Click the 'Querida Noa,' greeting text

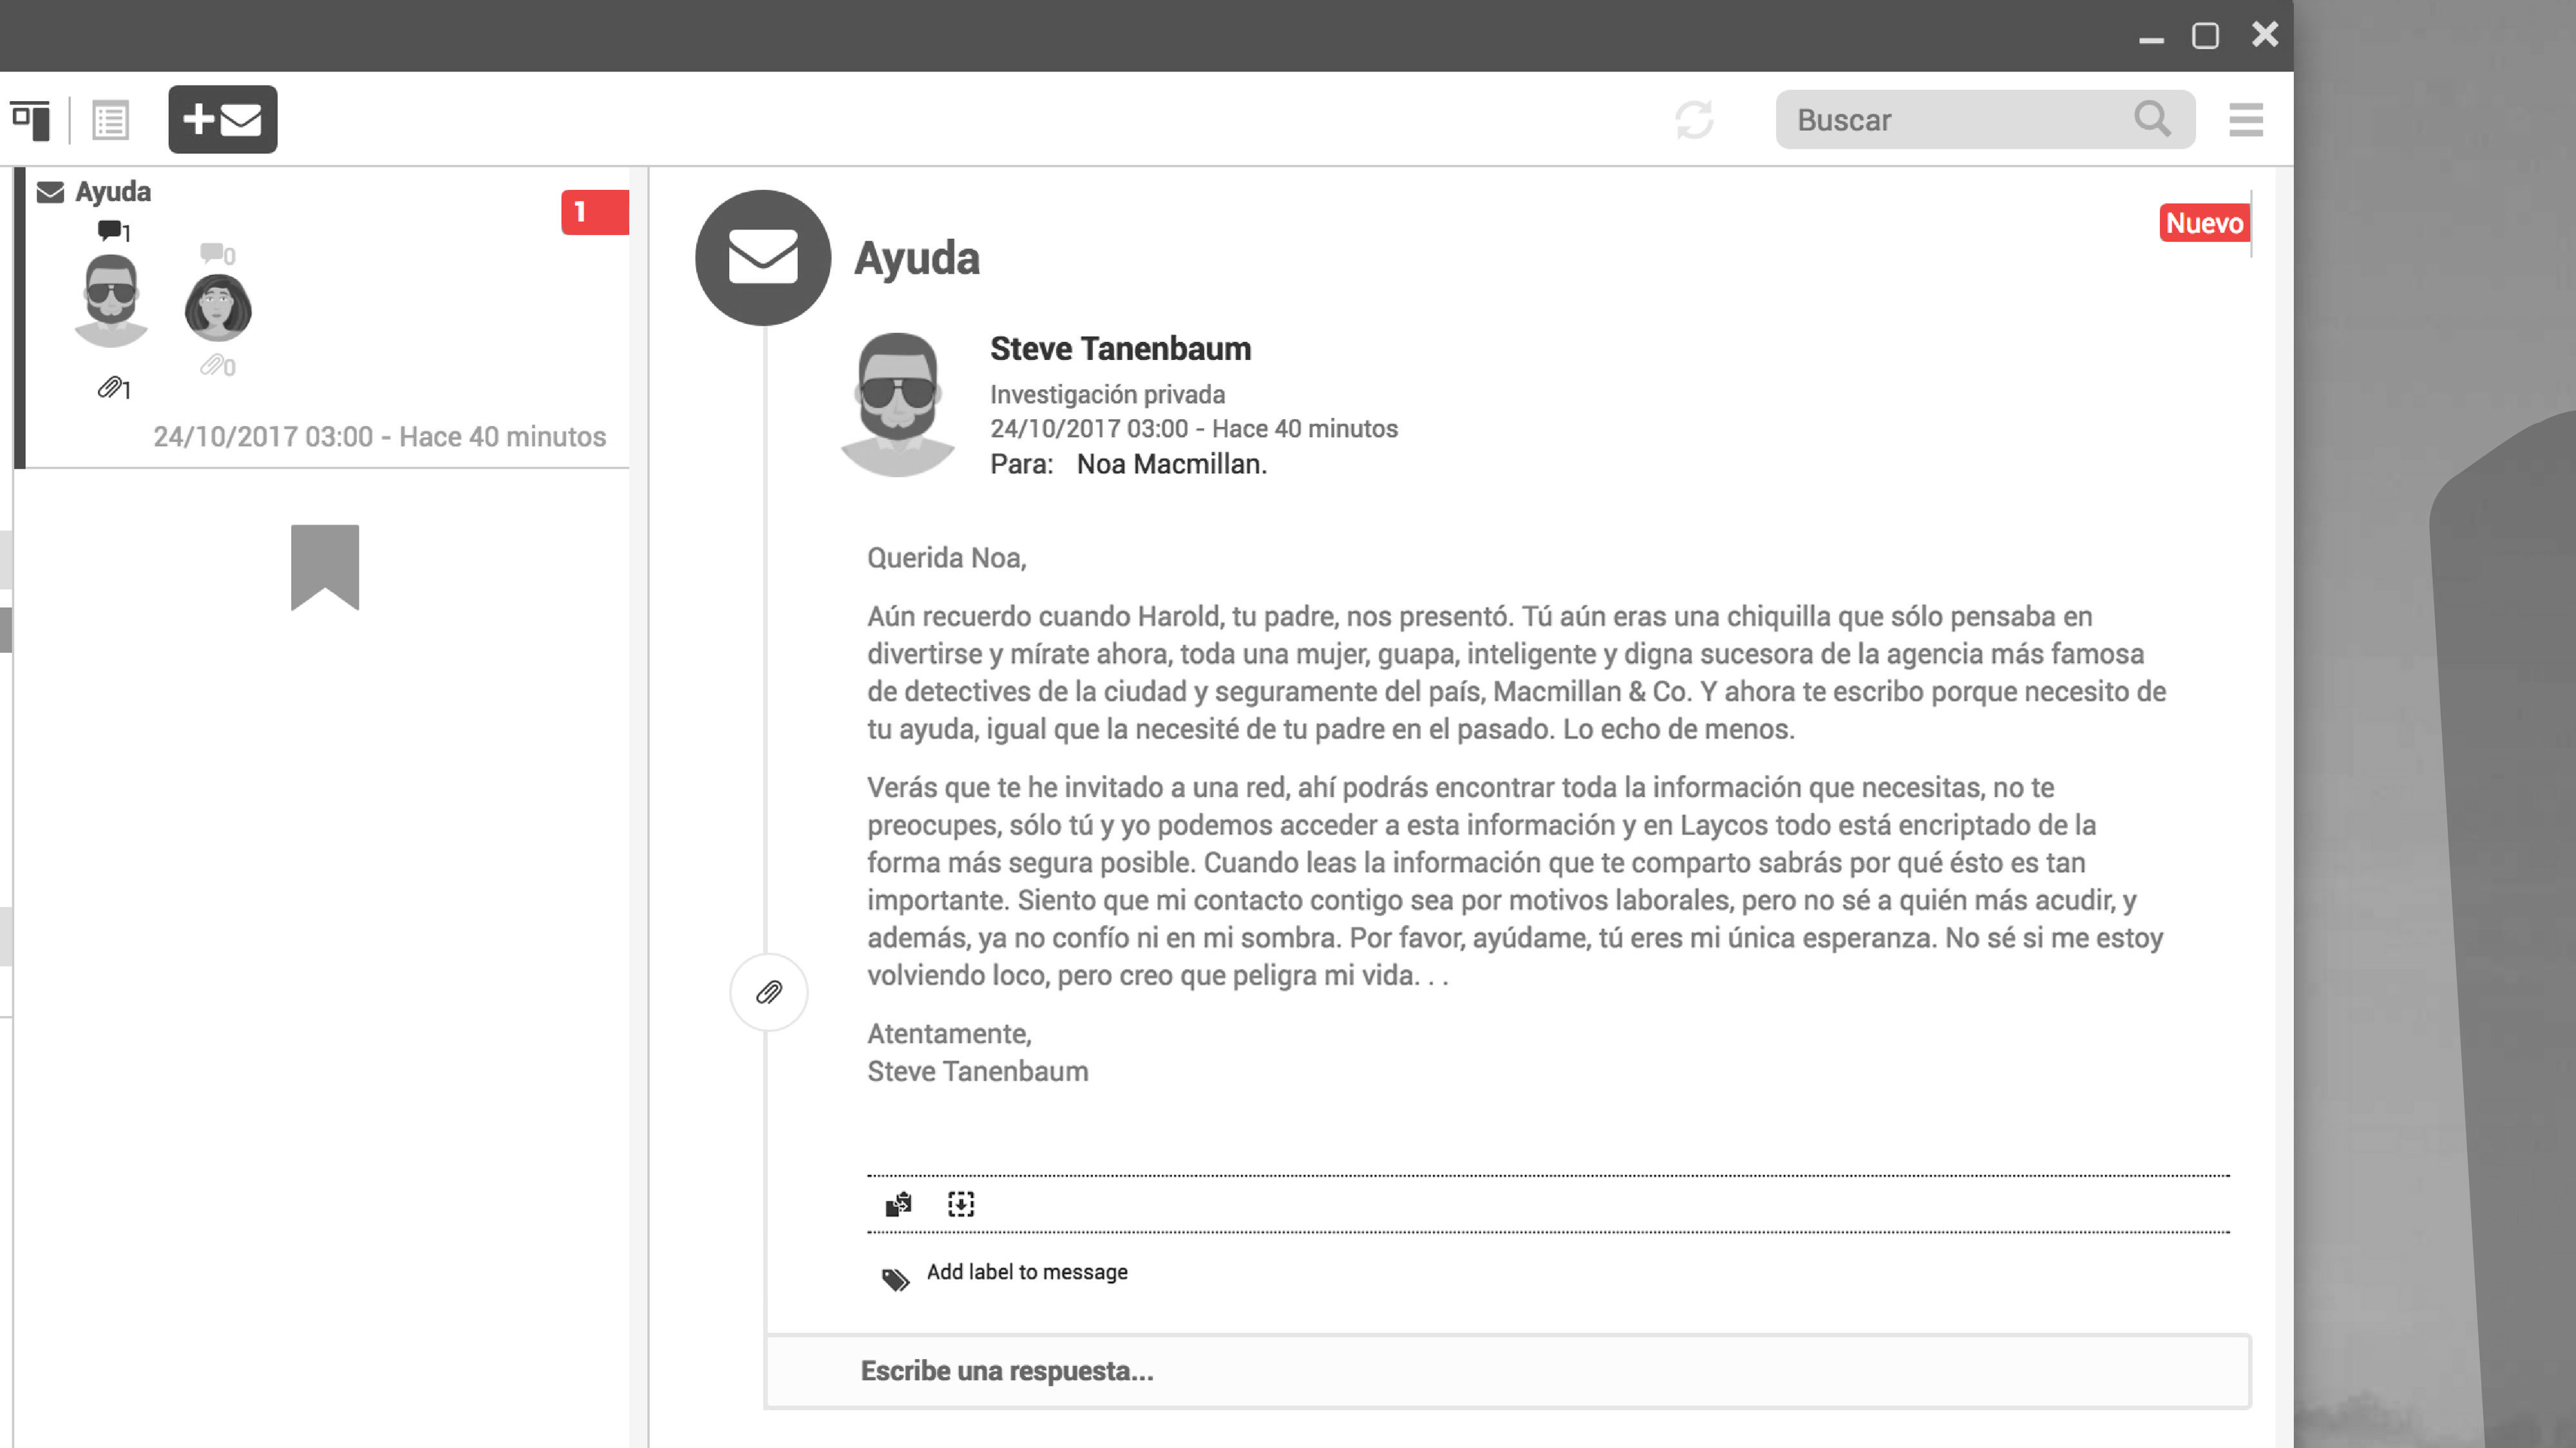(x=946, y=558)
